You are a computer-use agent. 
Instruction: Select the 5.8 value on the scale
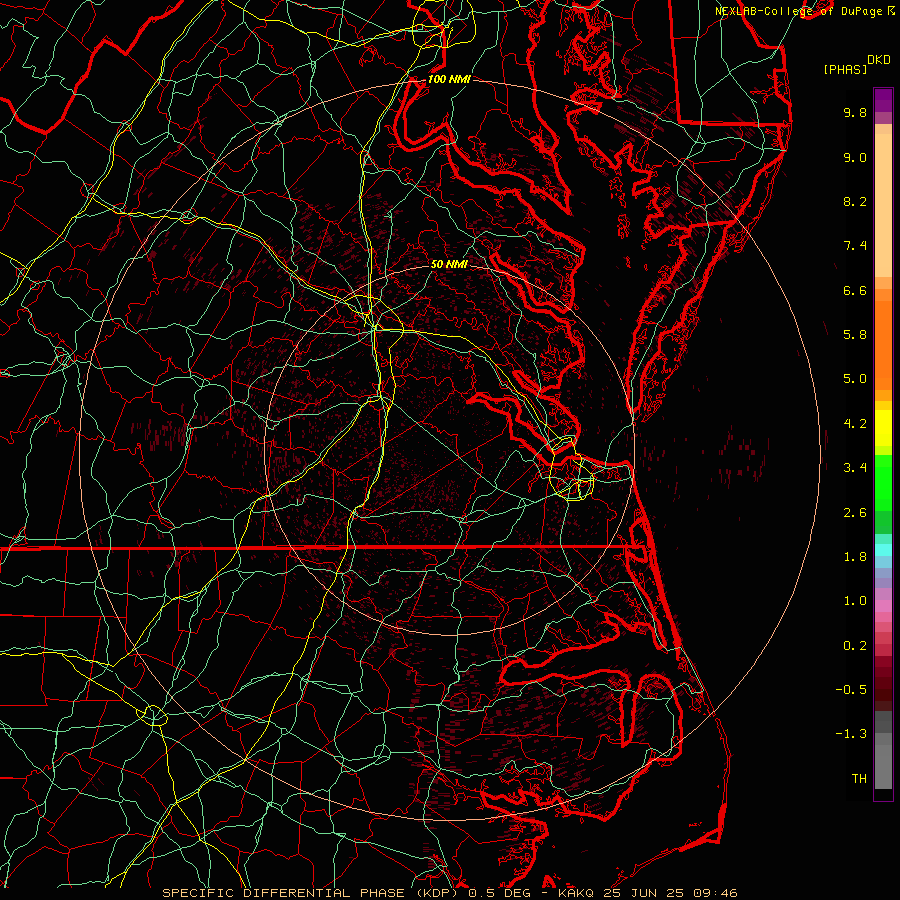point(855,335)
